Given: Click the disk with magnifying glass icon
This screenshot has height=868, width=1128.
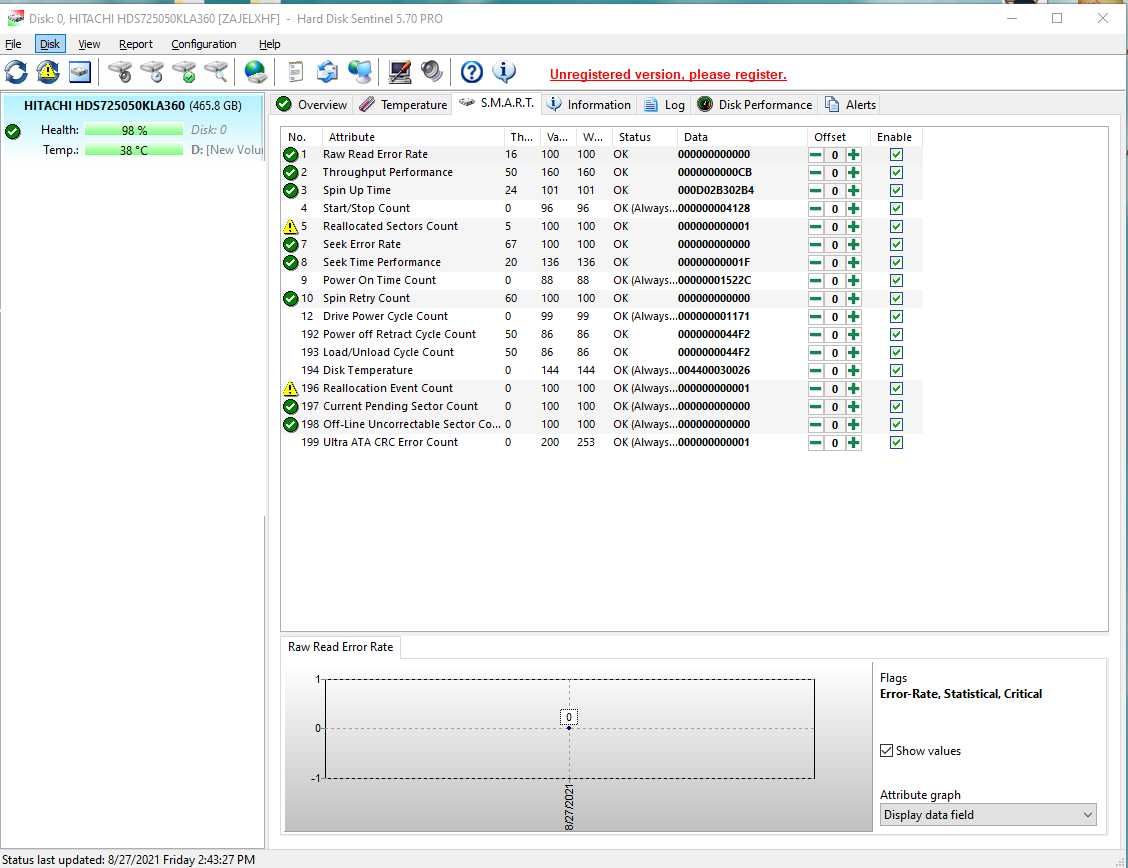Looking at the screenshot, I should 216,72.
